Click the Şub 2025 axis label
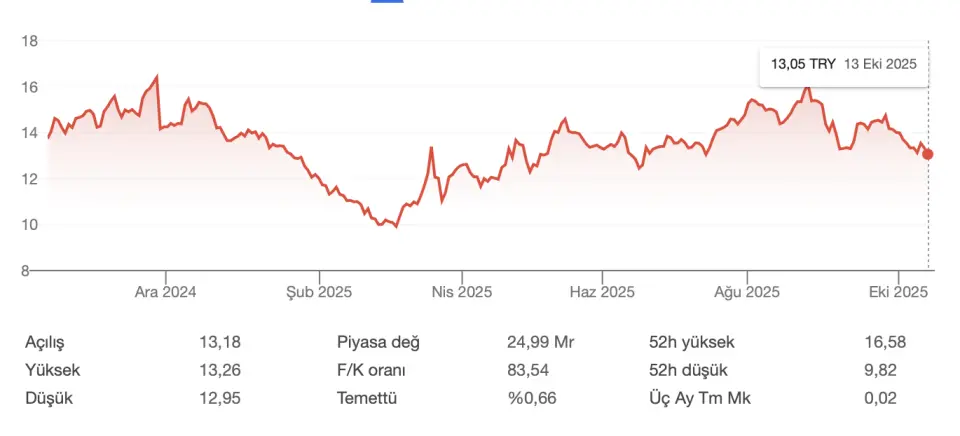Screen dimensions: 960x436 click(320, 292)
